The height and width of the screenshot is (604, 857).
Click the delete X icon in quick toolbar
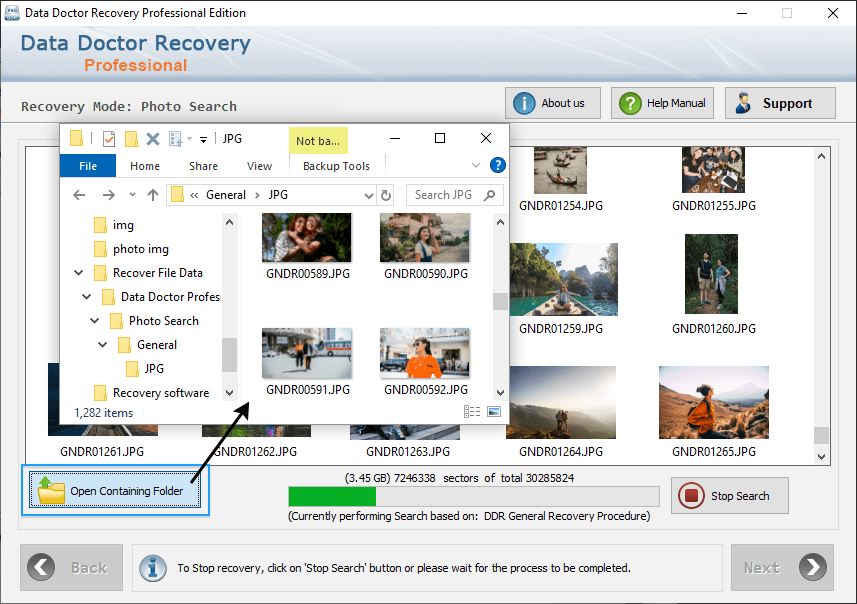coord(153,139)
